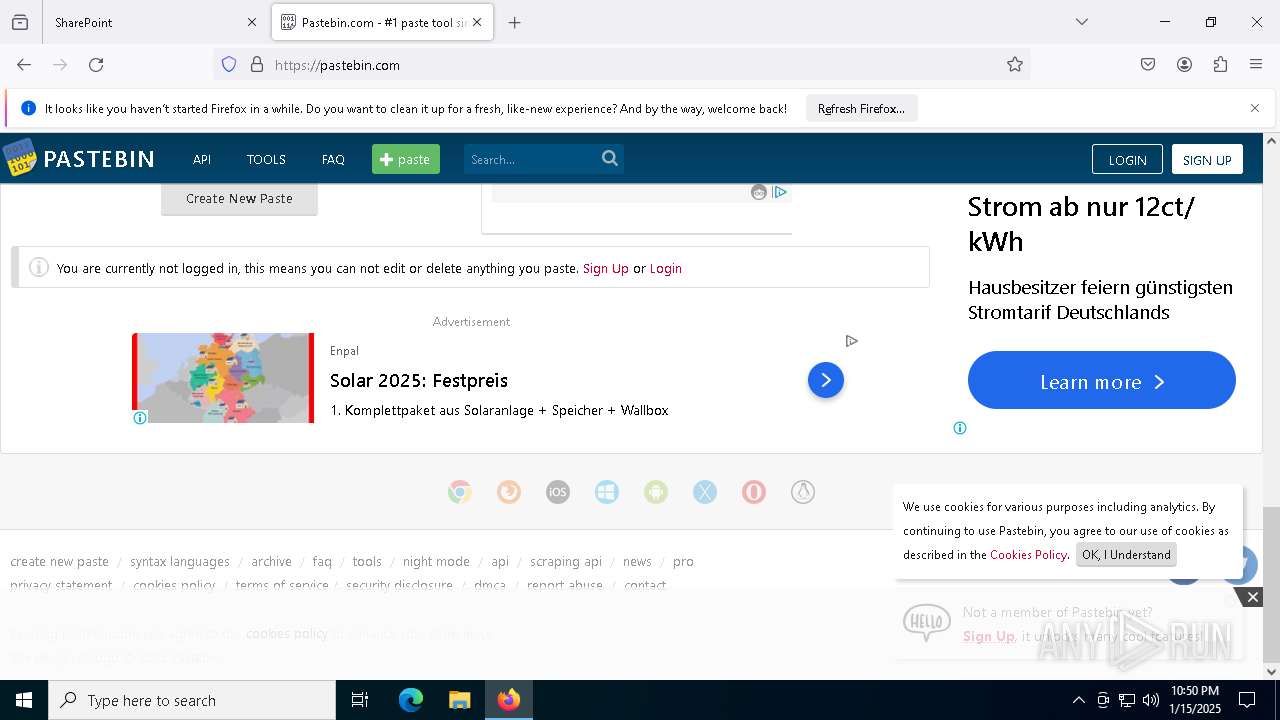Viewport: 1280px width, 720px height.
Task: Follow the Login link in not-logged-in notice
Action: 666,268
